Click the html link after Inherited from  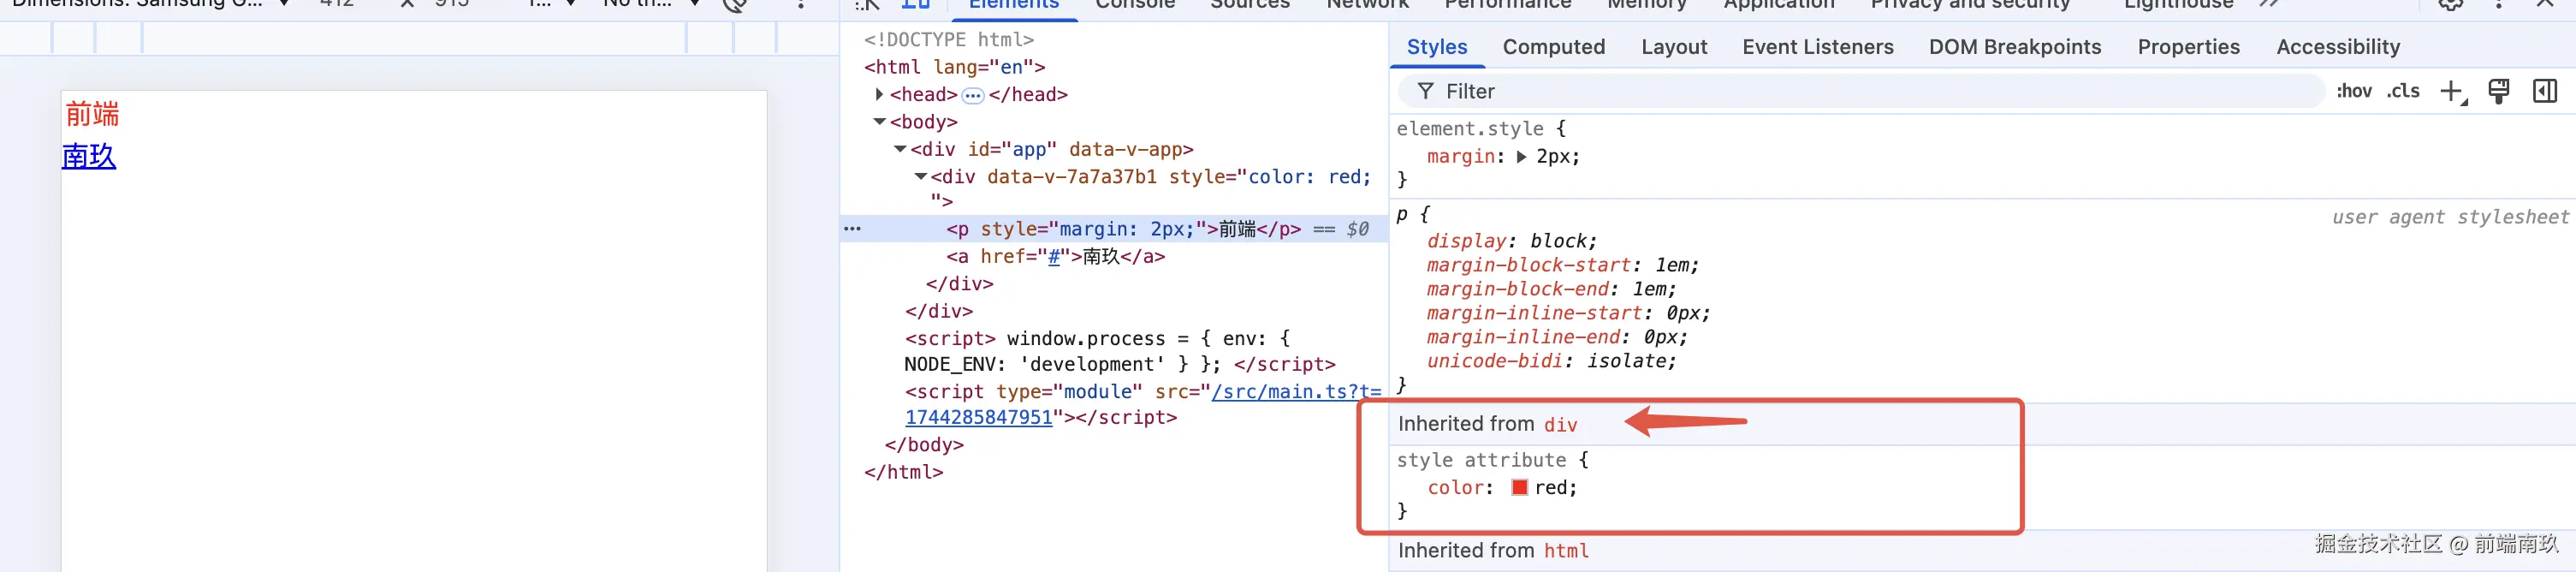1566,551
